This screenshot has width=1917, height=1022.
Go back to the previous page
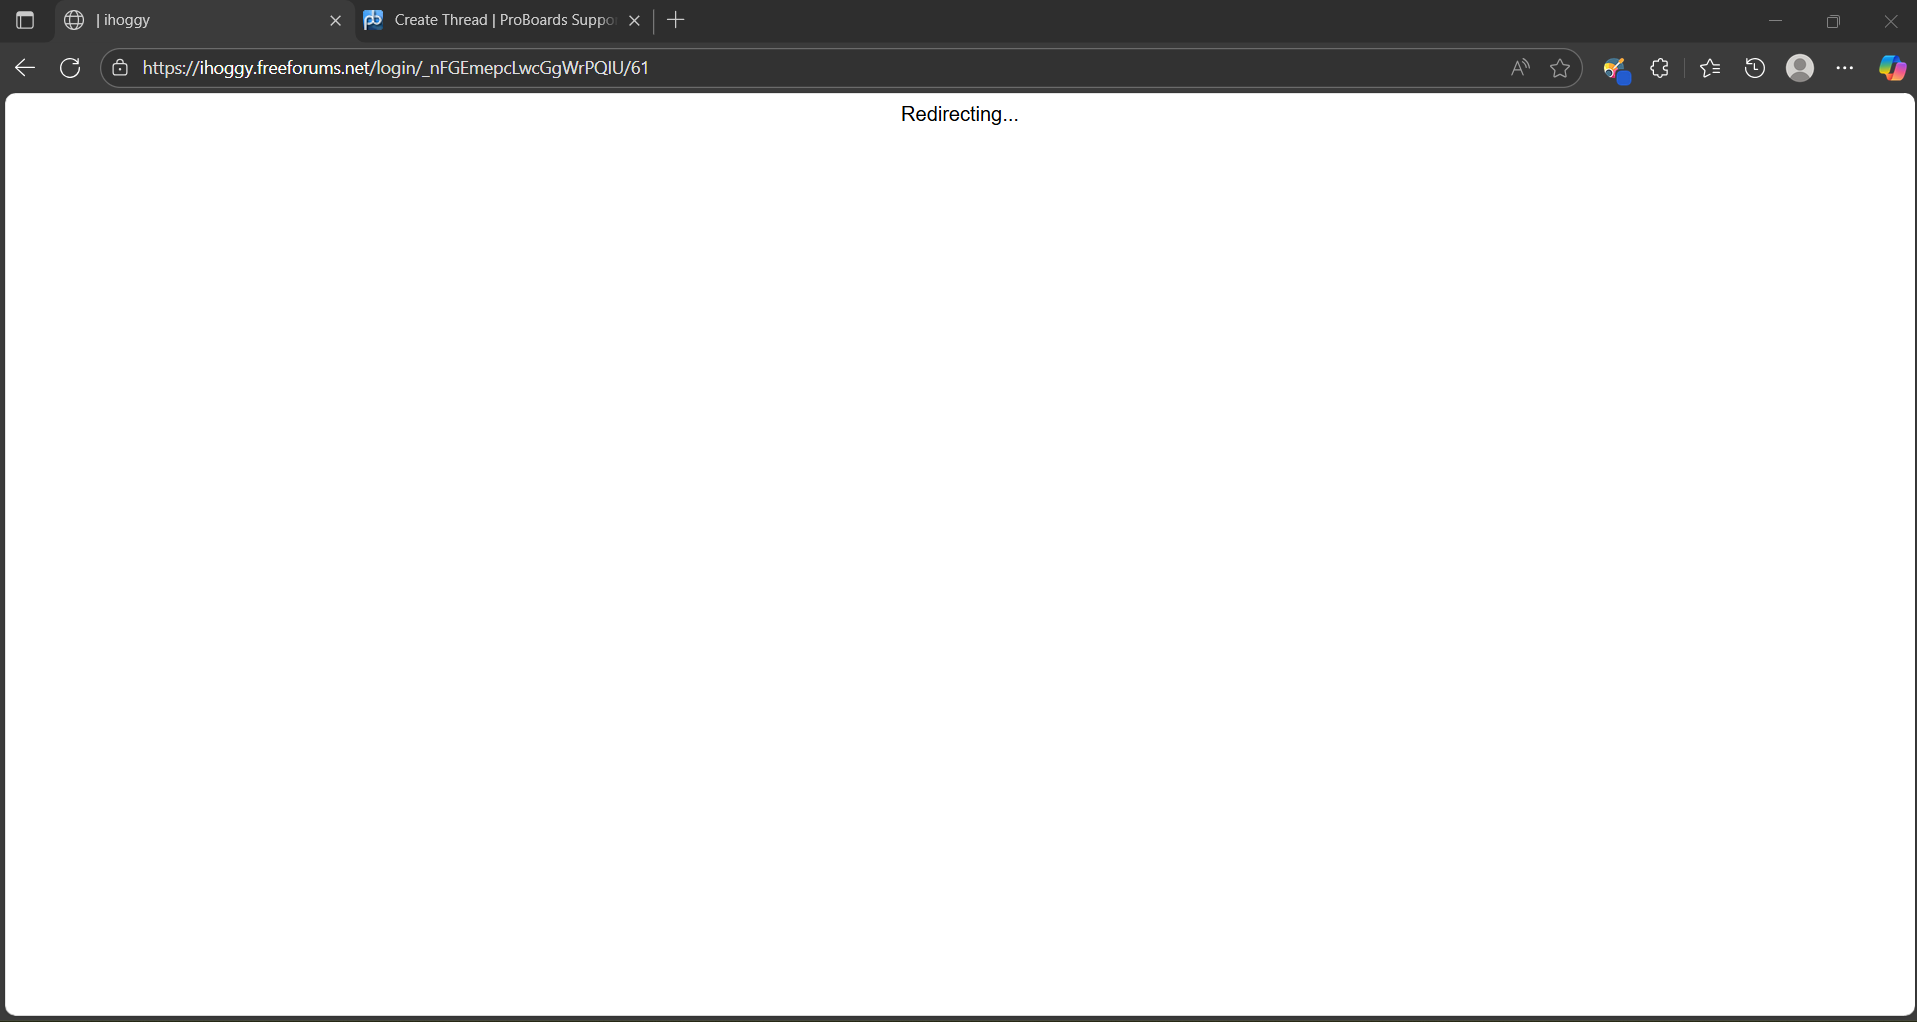coord(25,68)
